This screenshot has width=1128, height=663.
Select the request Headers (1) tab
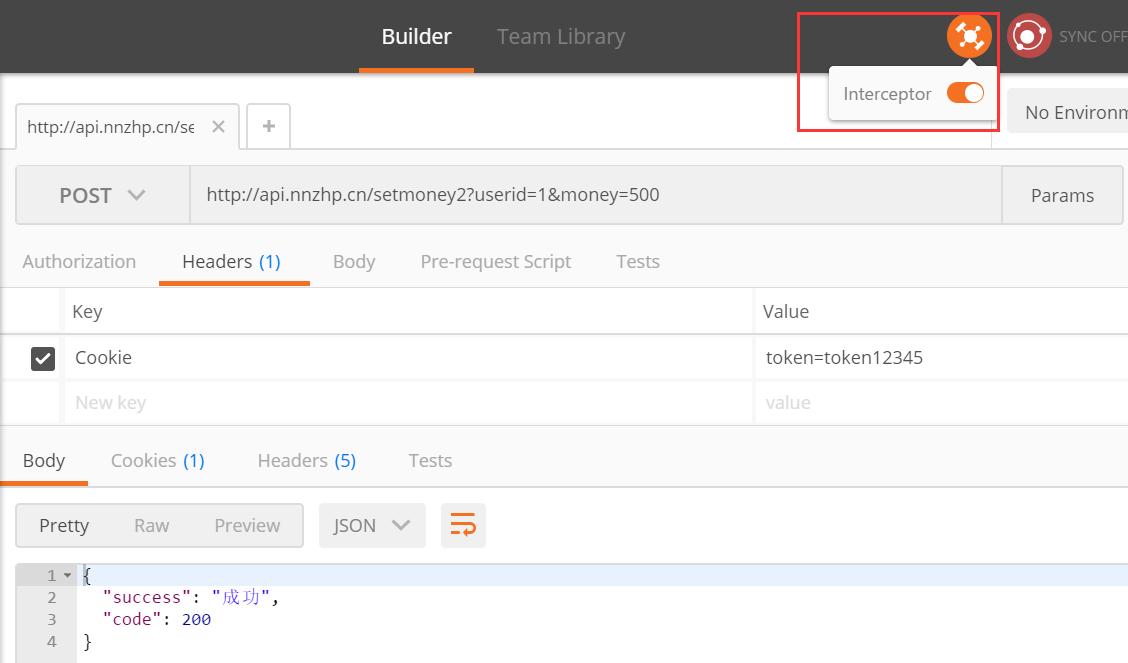pos(232,262)
